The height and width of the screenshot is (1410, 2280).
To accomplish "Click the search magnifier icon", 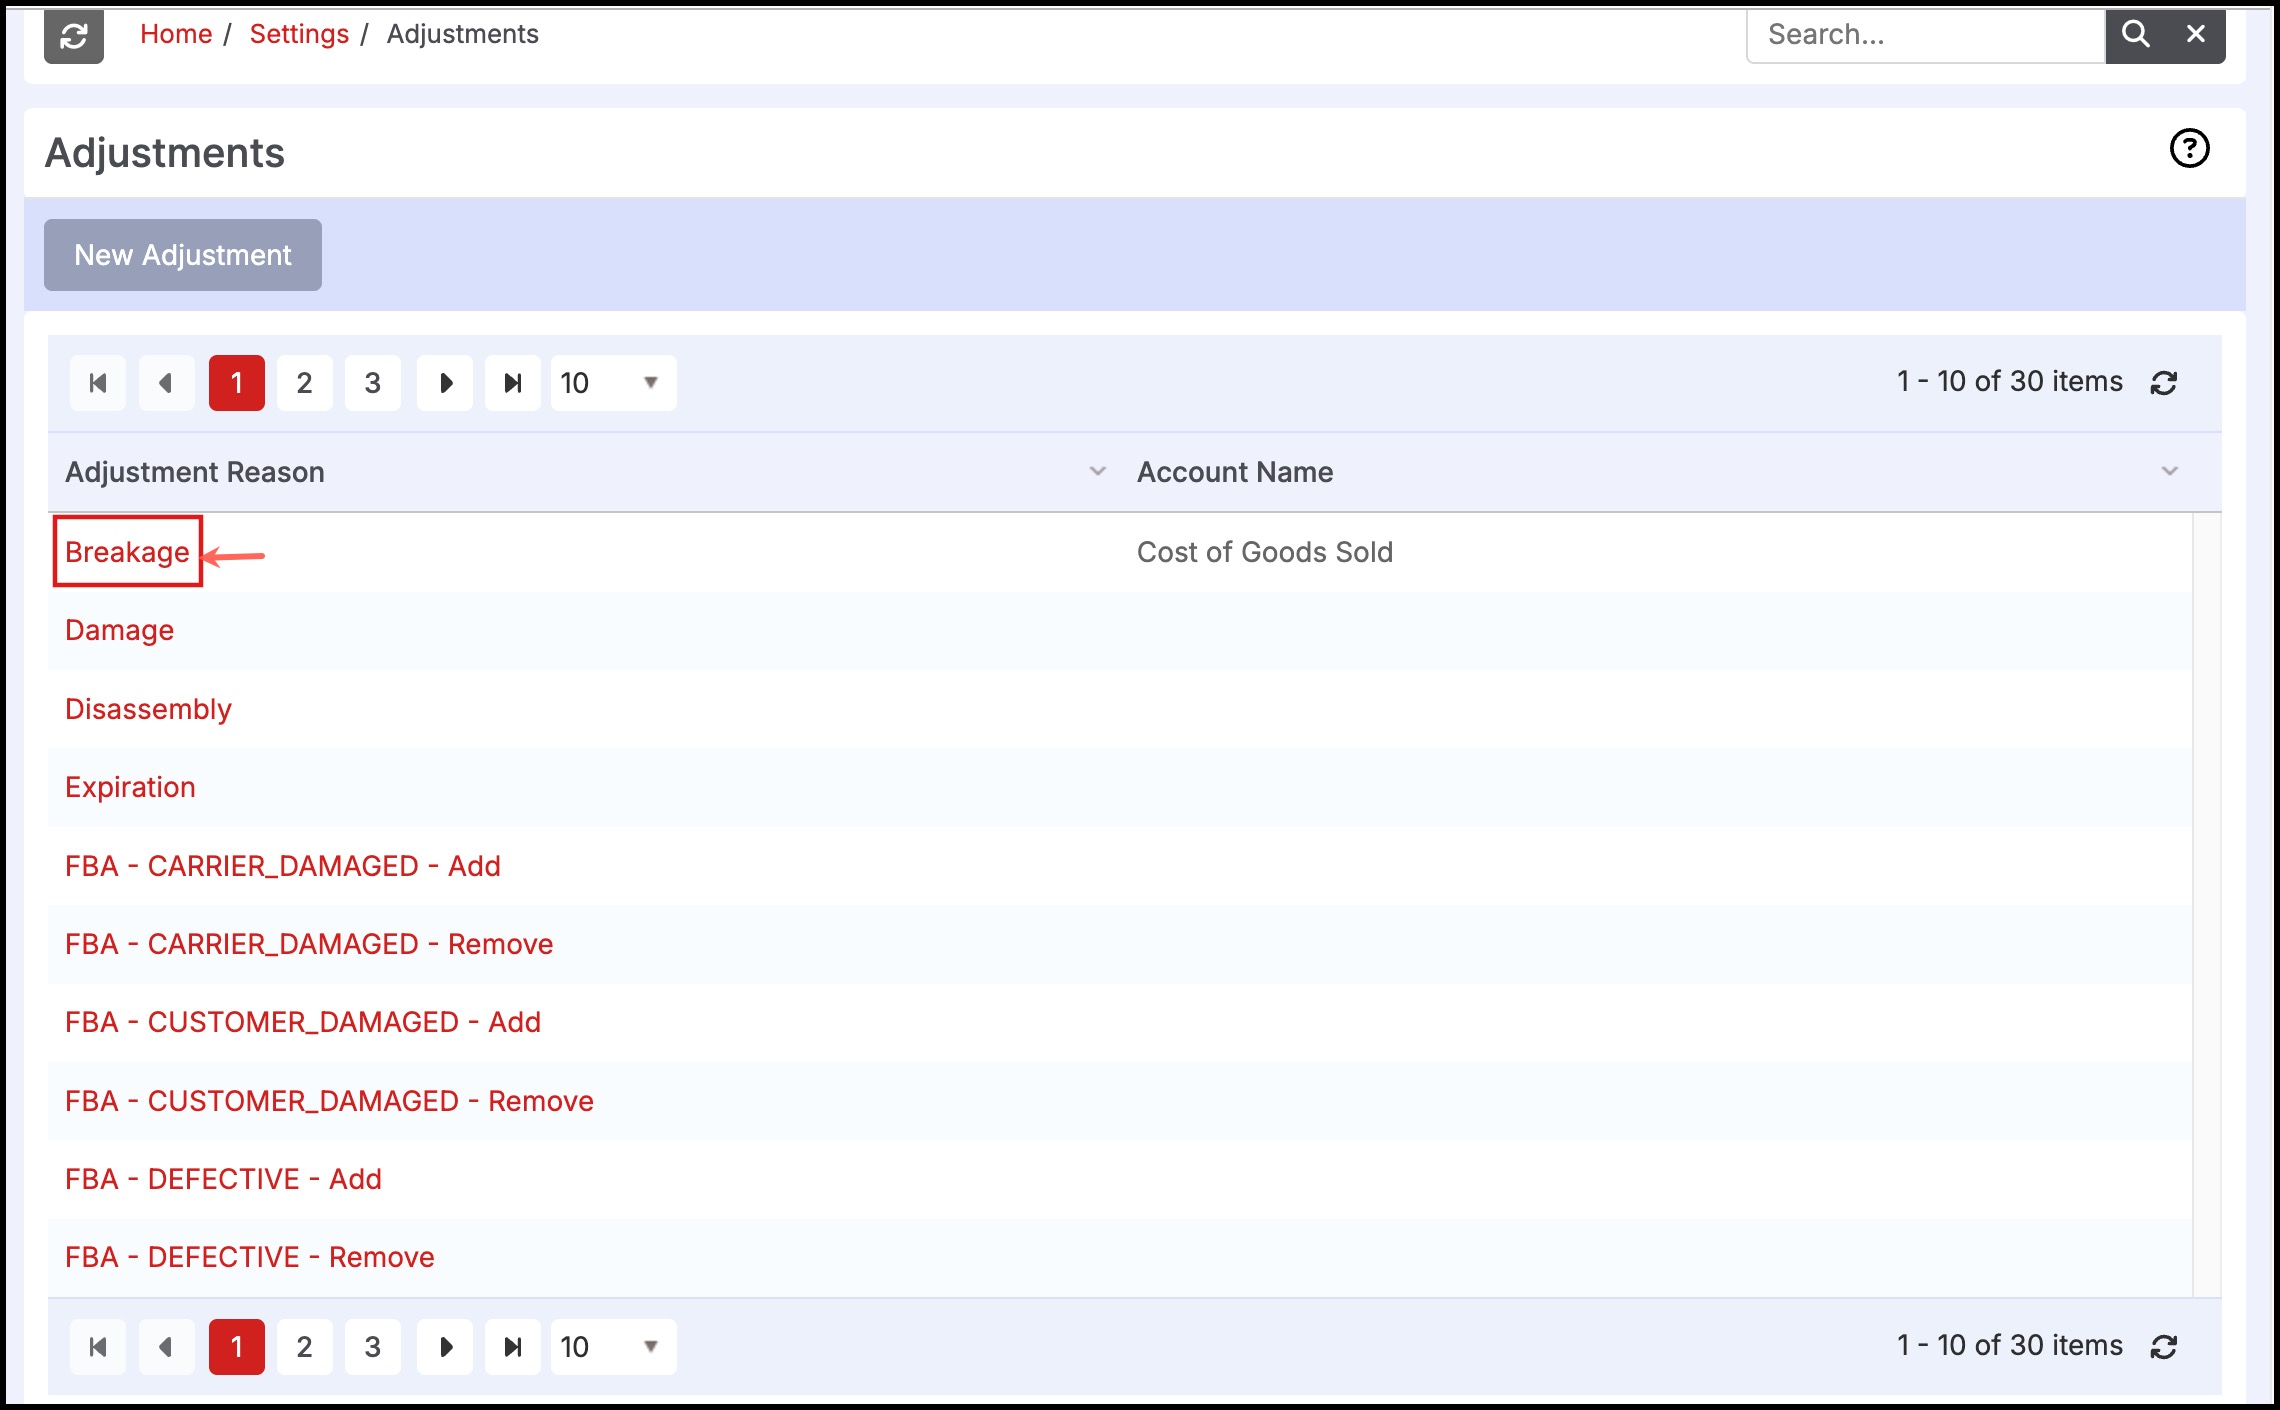I will point(2135,34).
